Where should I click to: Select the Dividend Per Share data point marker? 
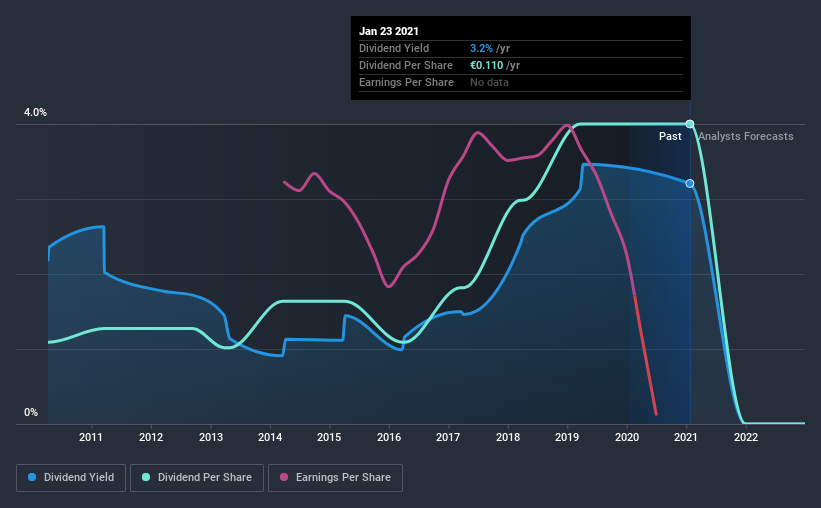point(690,124)
